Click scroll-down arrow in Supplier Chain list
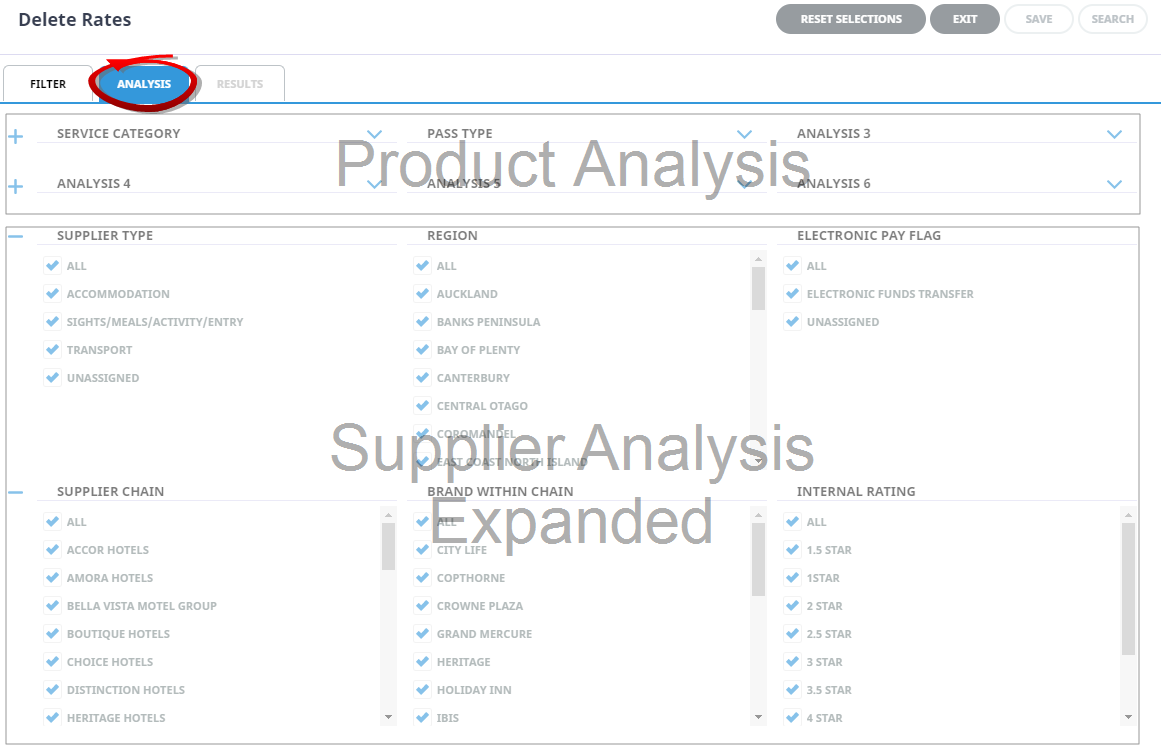1161x751 pixels. coord(388,717)
